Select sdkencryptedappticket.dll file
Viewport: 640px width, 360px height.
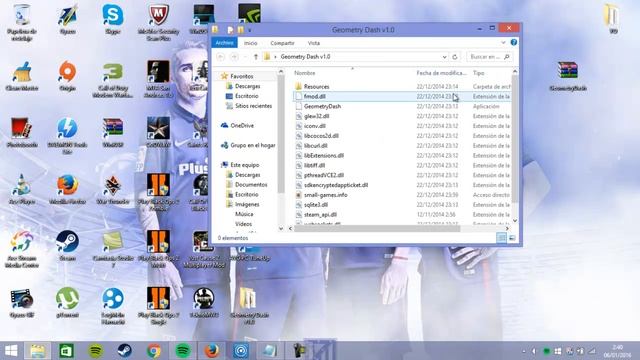336,185
